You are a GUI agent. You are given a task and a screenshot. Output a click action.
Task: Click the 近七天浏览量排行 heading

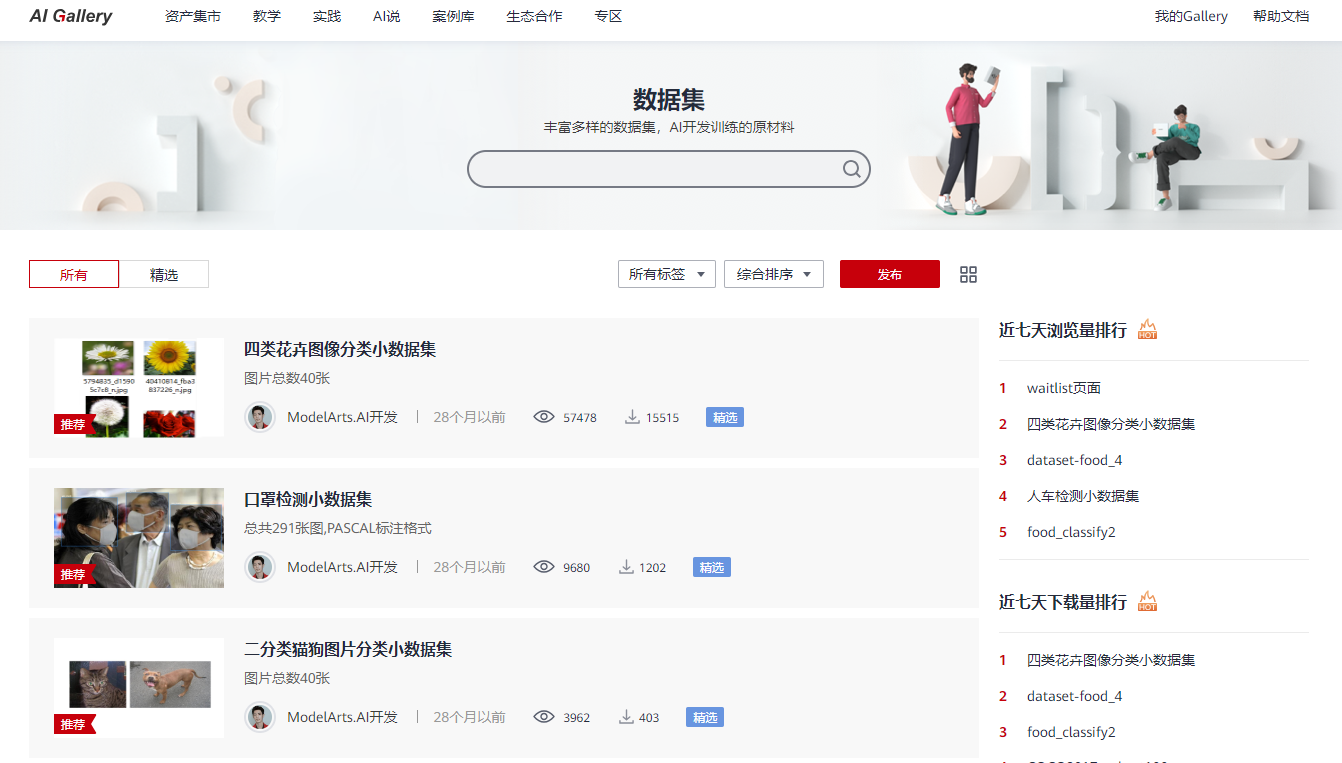coord(1063,330)
